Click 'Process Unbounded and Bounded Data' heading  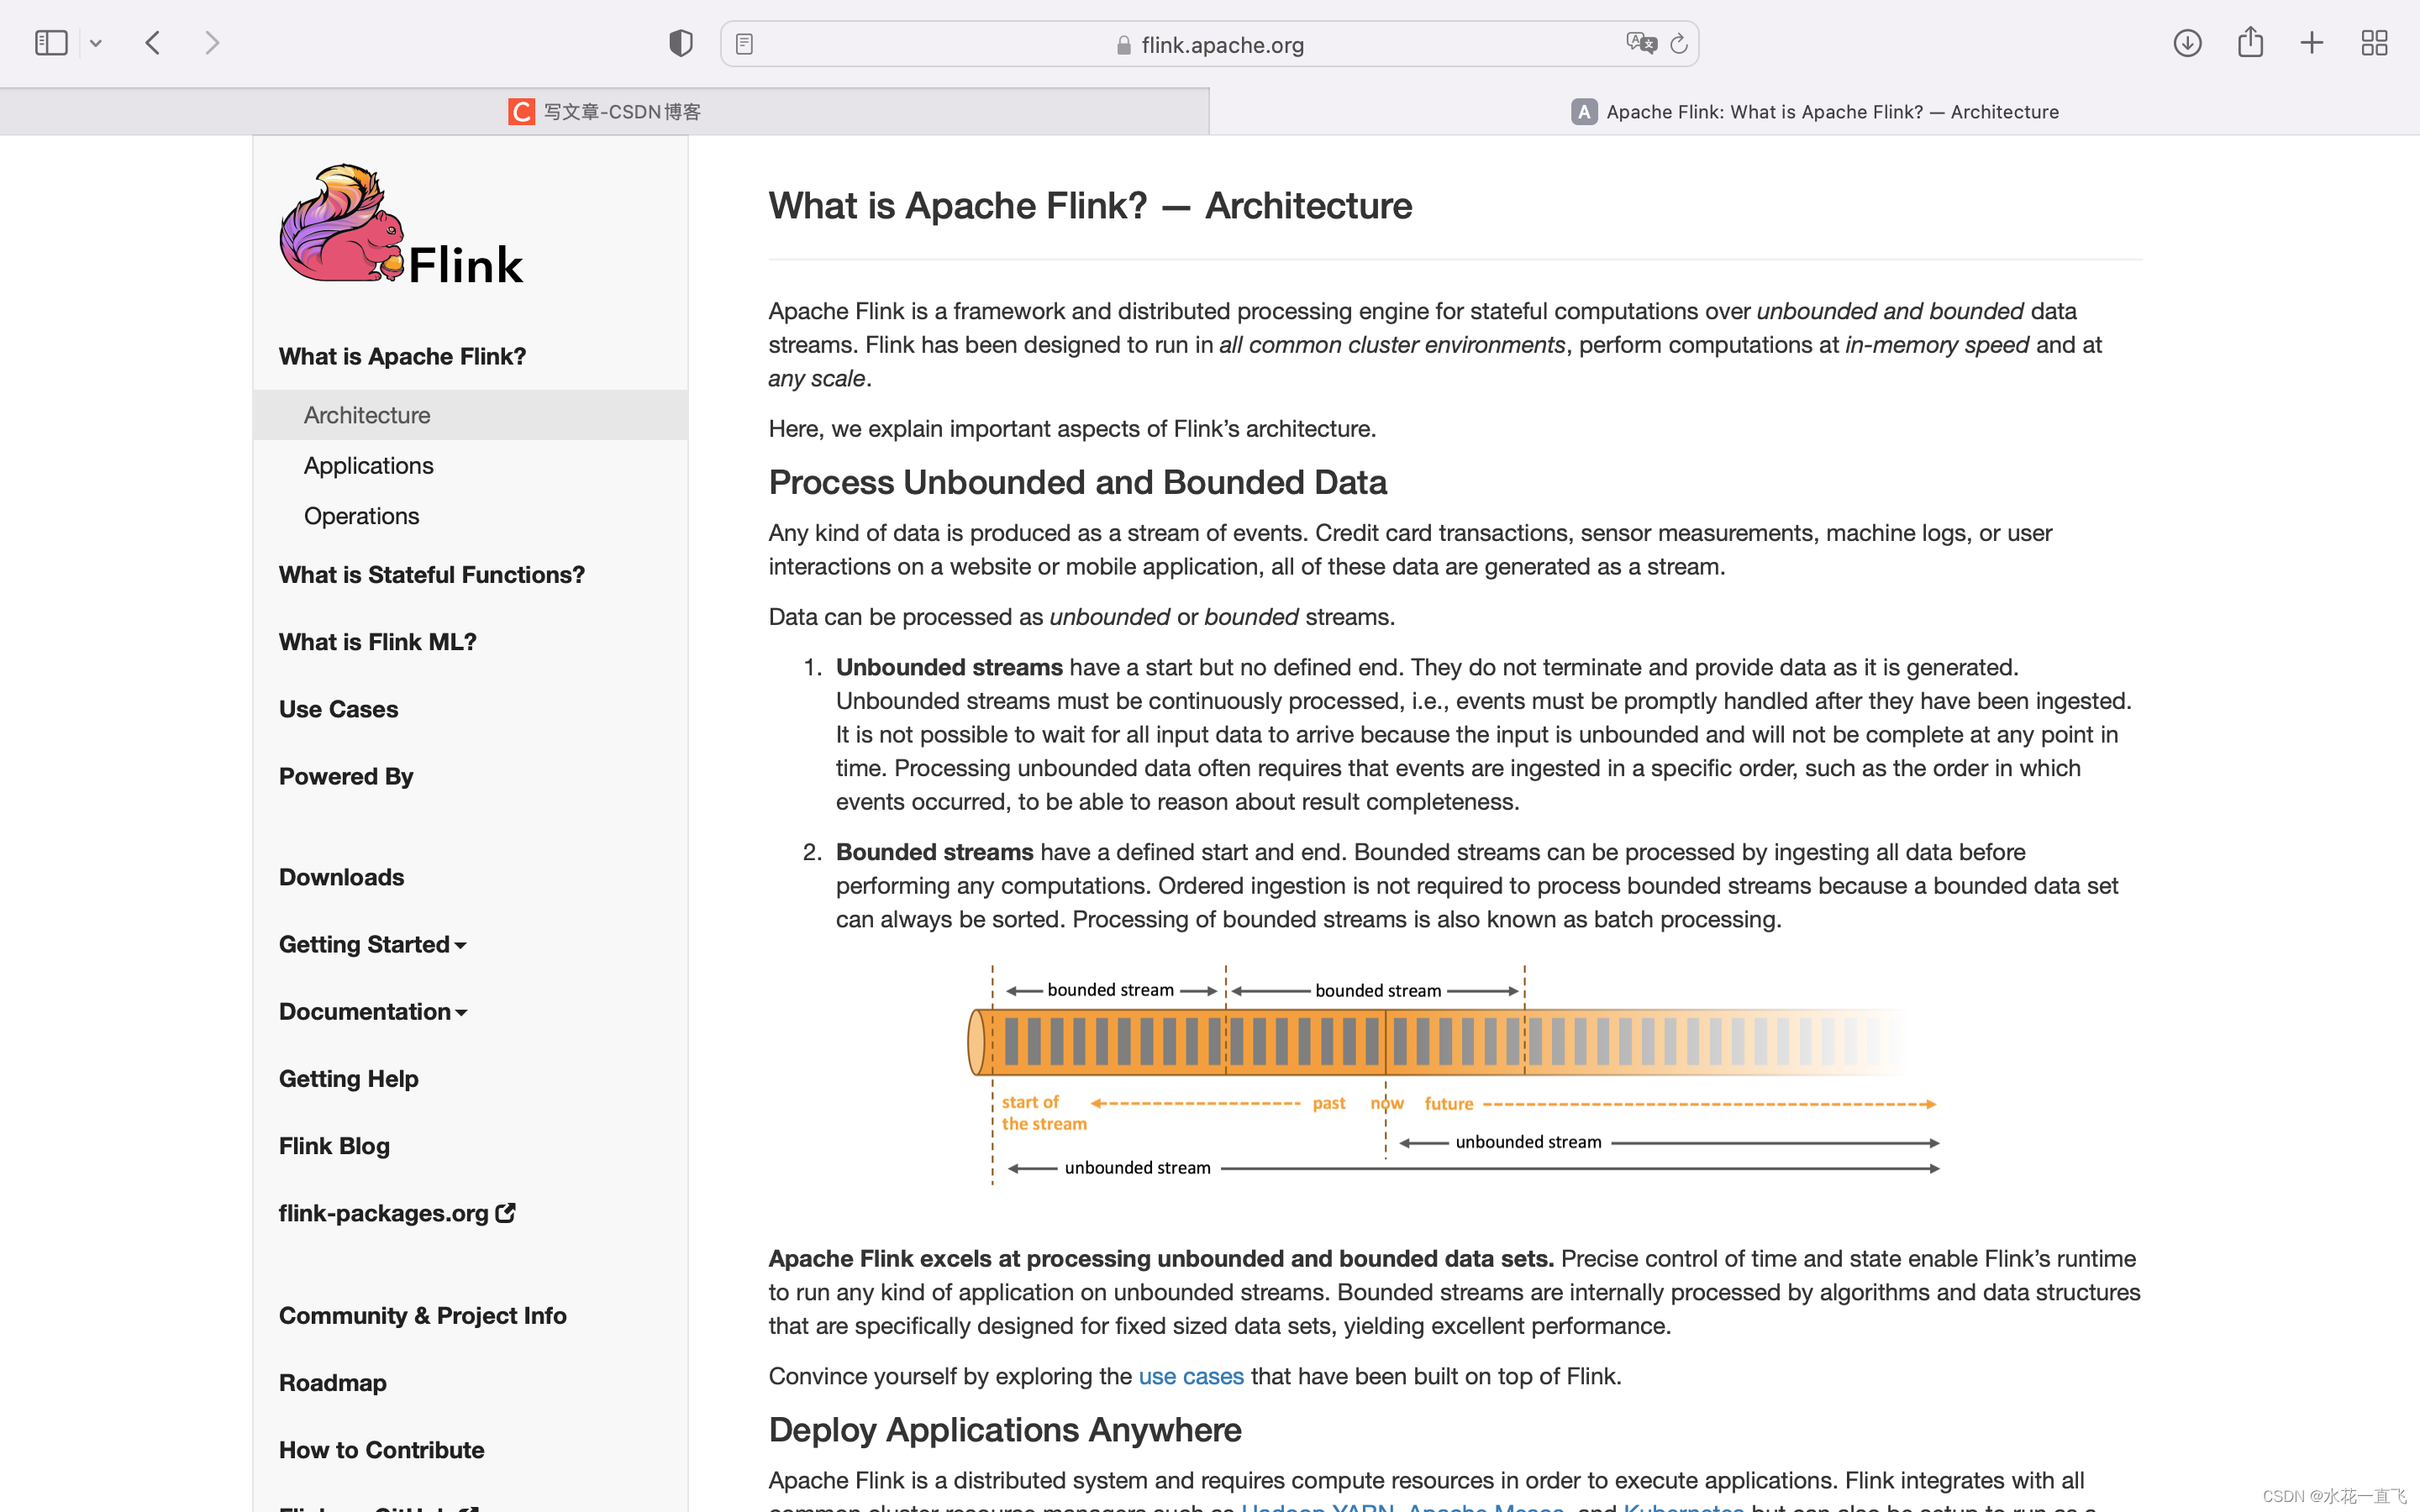(1077, 483)
